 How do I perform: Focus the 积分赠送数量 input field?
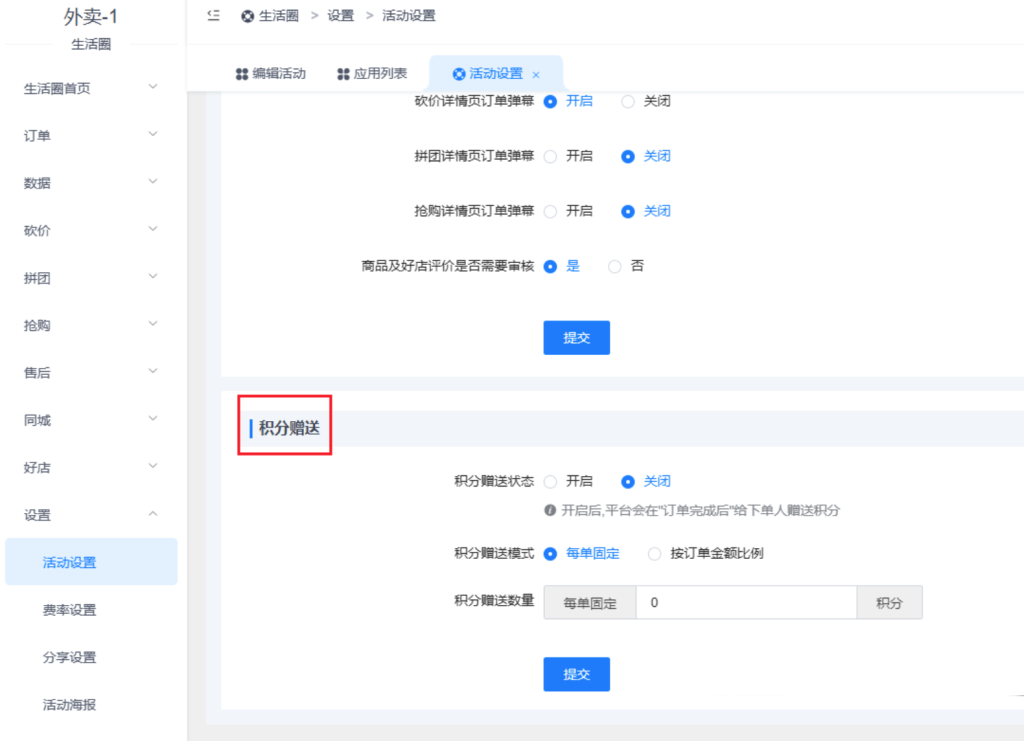point(745,603)
